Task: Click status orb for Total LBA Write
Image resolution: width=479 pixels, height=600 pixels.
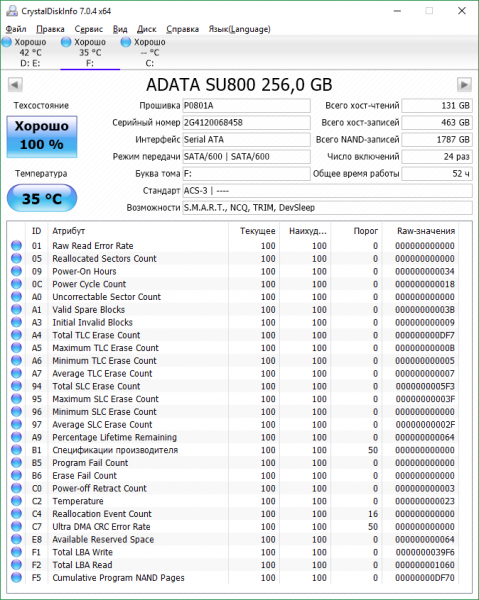Action: click(x=16, y=552)
